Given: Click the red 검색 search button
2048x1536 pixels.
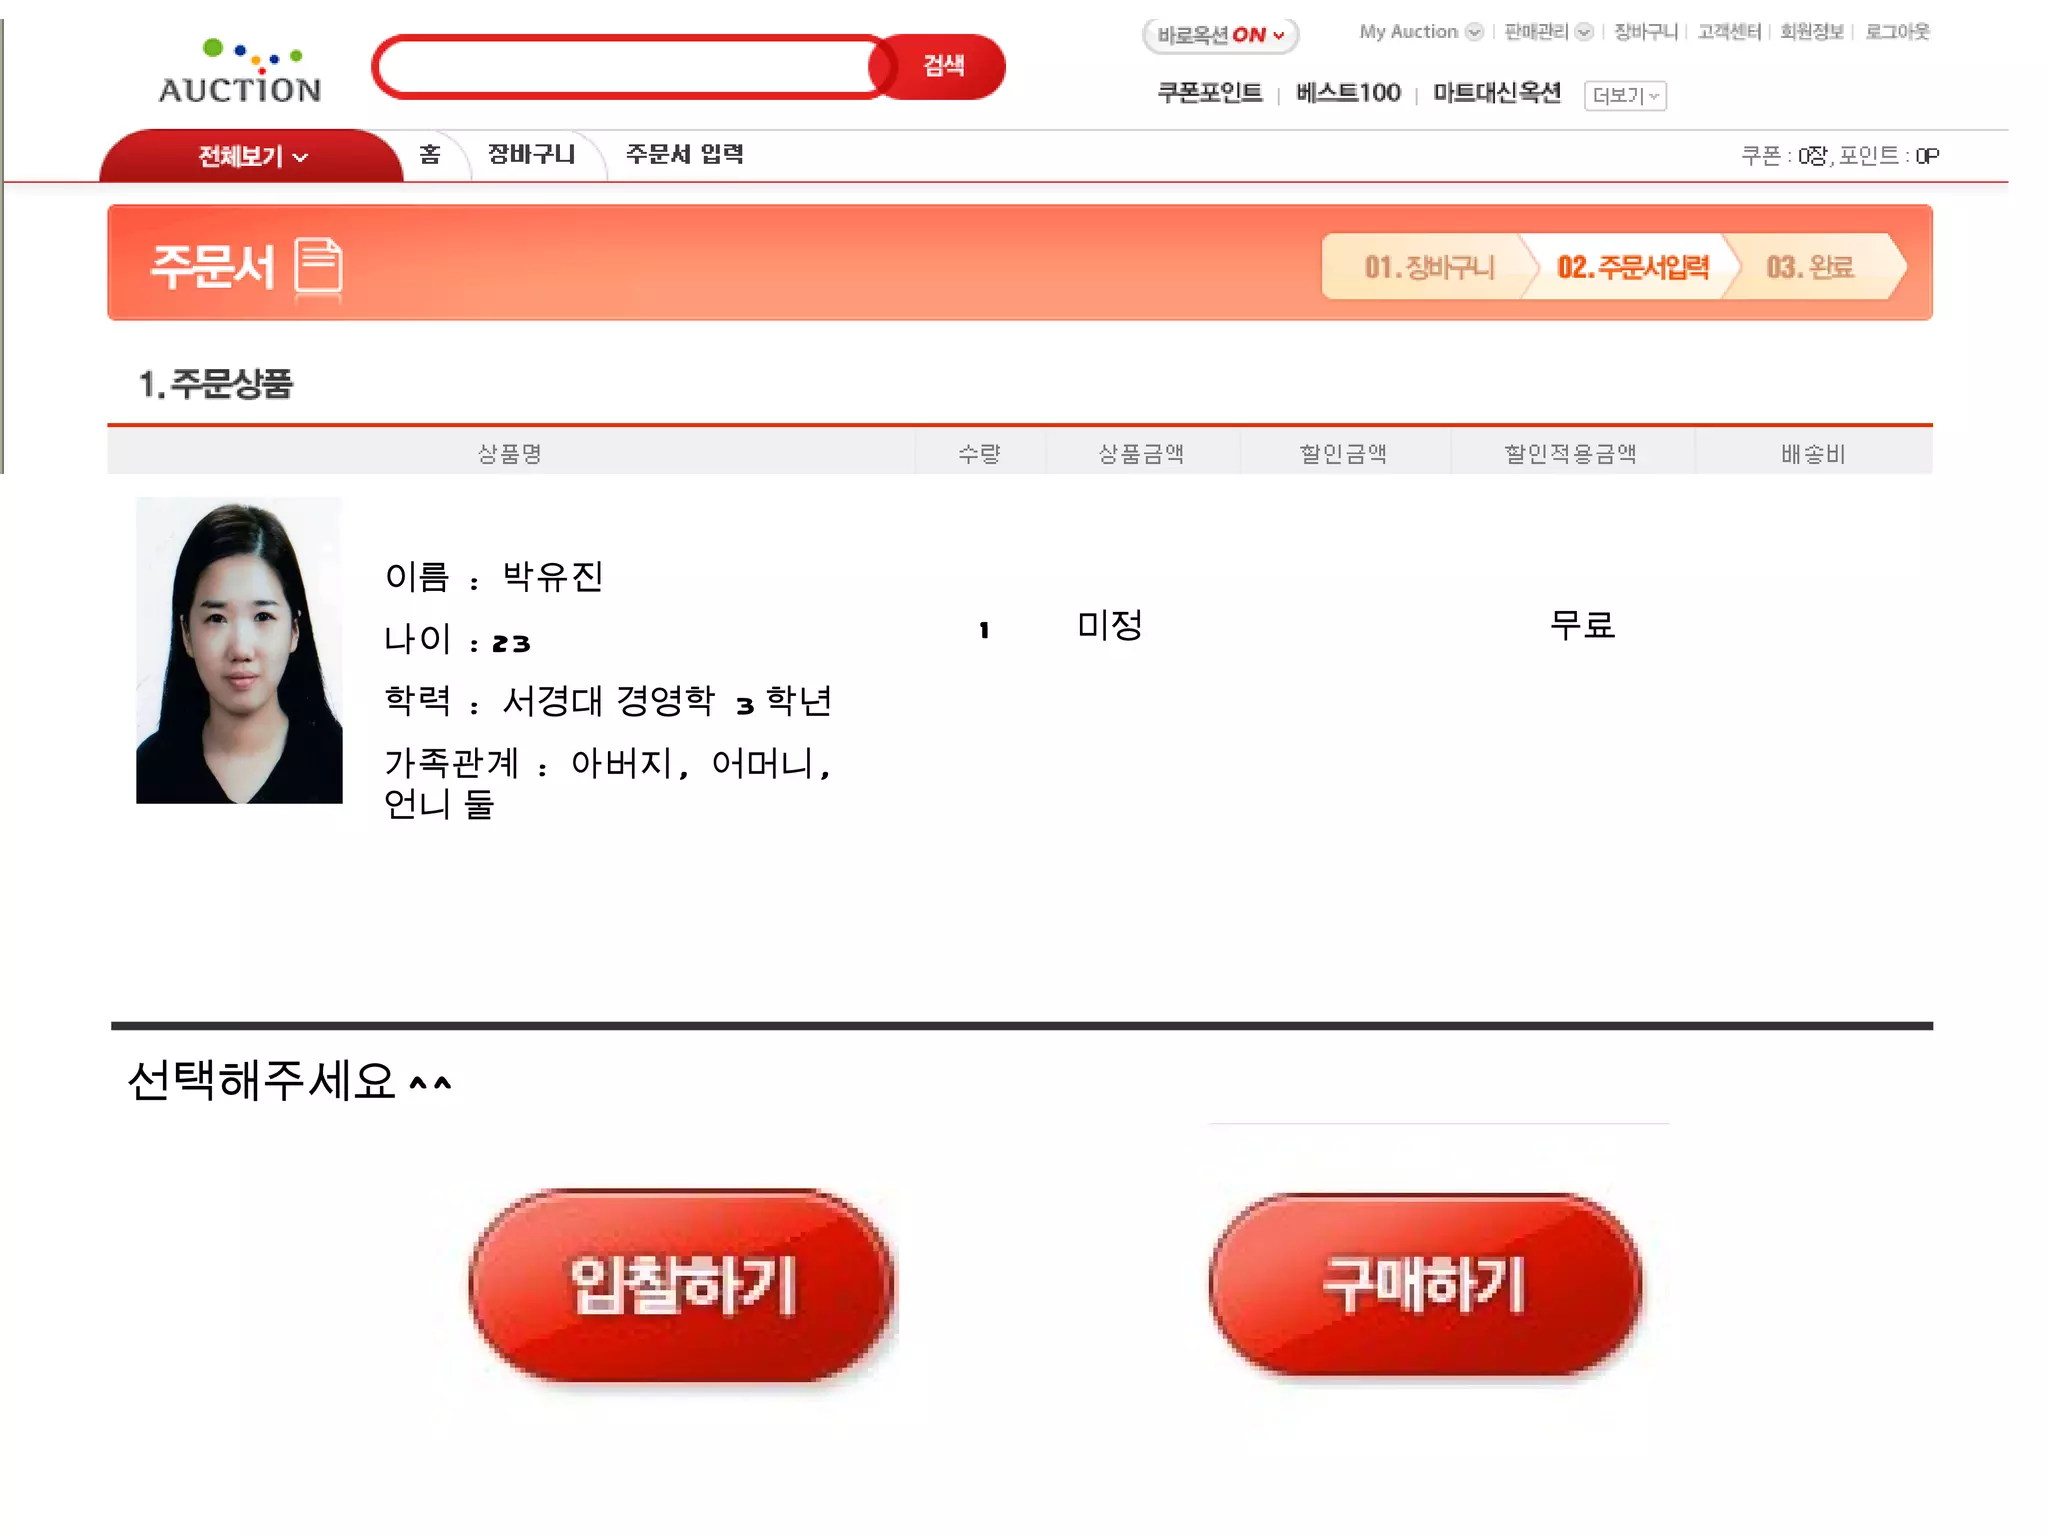Looking at the screenshot, I should [941, 66].
